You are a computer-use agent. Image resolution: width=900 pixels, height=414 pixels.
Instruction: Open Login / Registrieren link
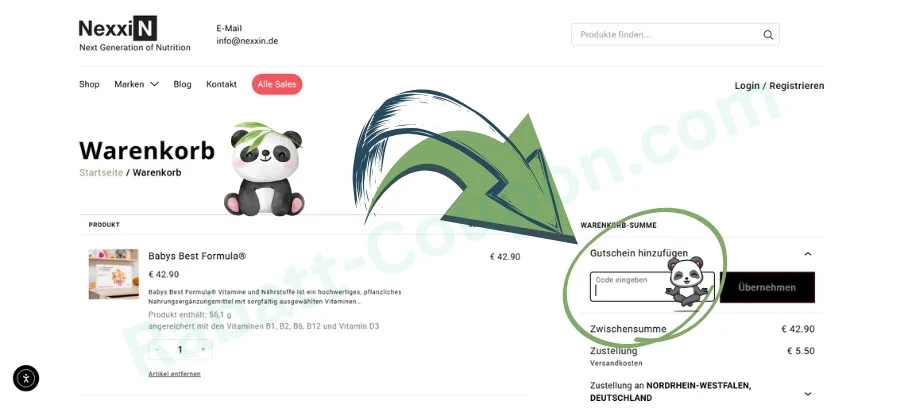(x=779, y=86)
